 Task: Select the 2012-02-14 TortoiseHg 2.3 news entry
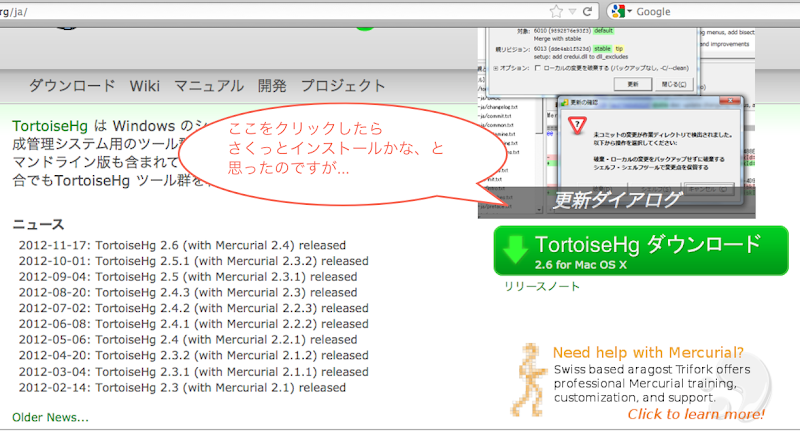point(182,388)
